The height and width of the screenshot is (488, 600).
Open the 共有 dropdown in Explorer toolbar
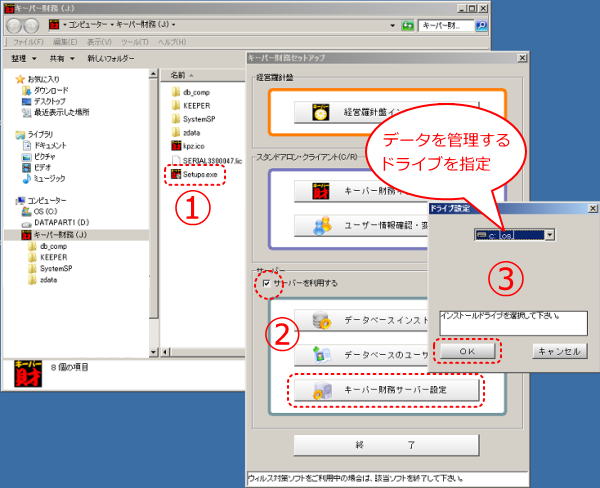point(62,59)
